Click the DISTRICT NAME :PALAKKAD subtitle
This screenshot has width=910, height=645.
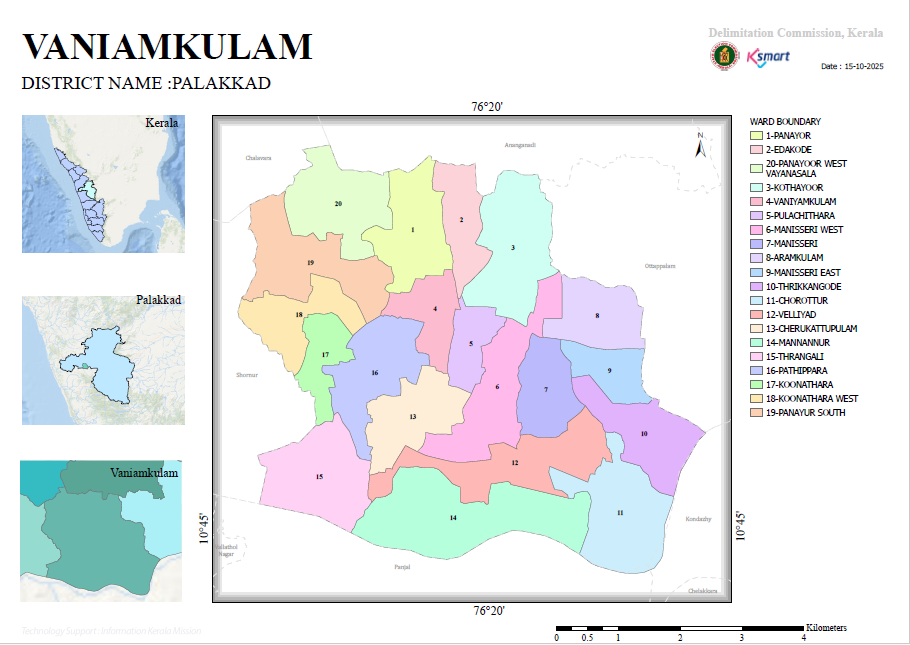pos(146,83)
